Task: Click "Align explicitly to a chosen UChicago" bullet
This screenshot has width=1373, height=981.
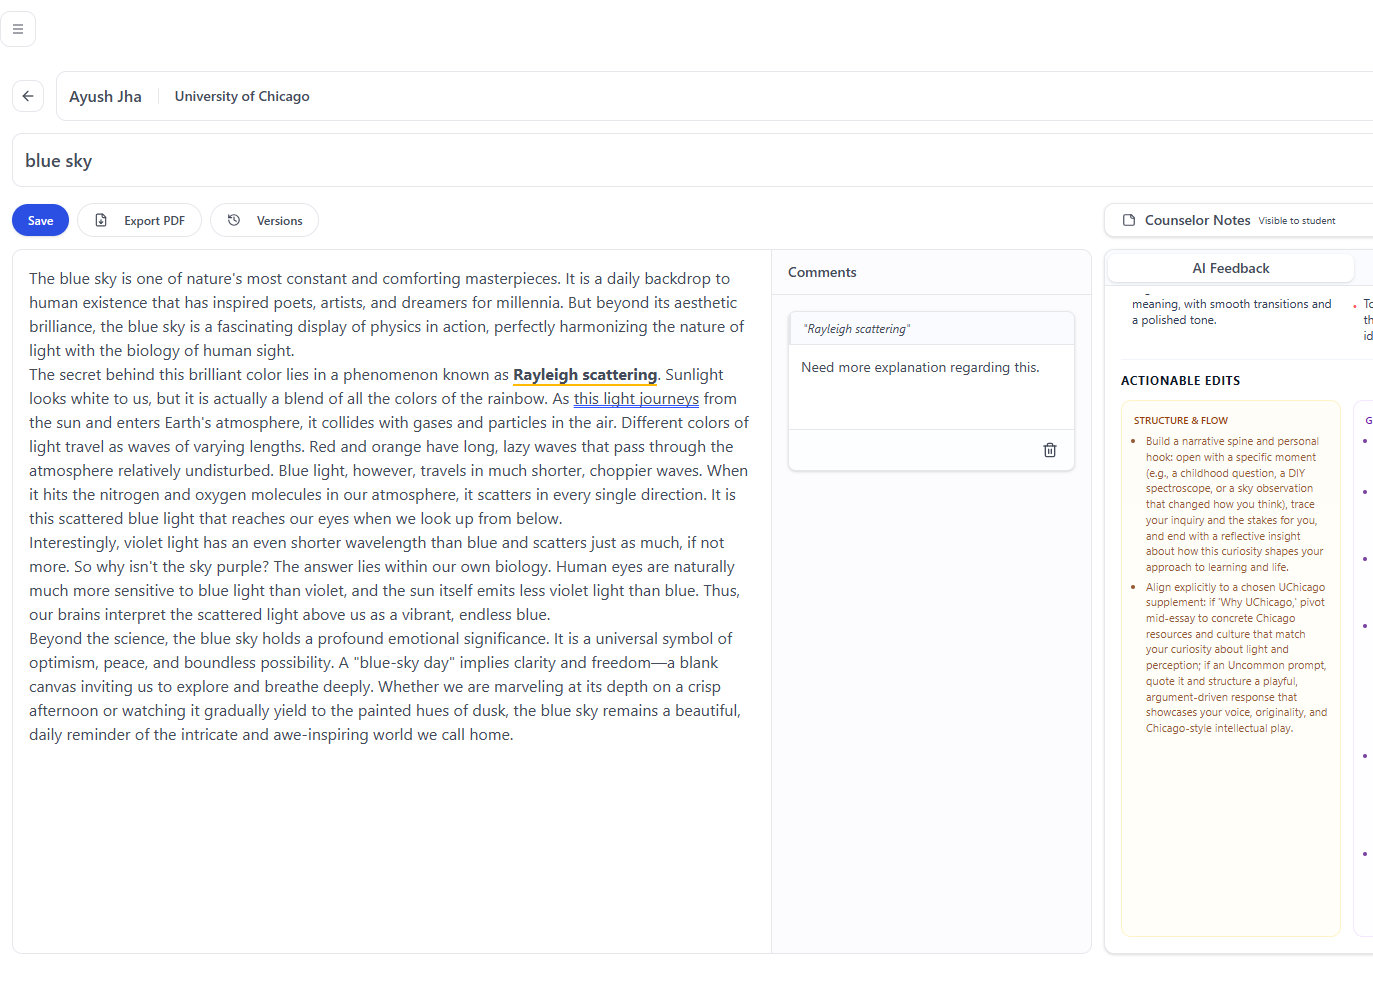Action: click(1236, 657)
